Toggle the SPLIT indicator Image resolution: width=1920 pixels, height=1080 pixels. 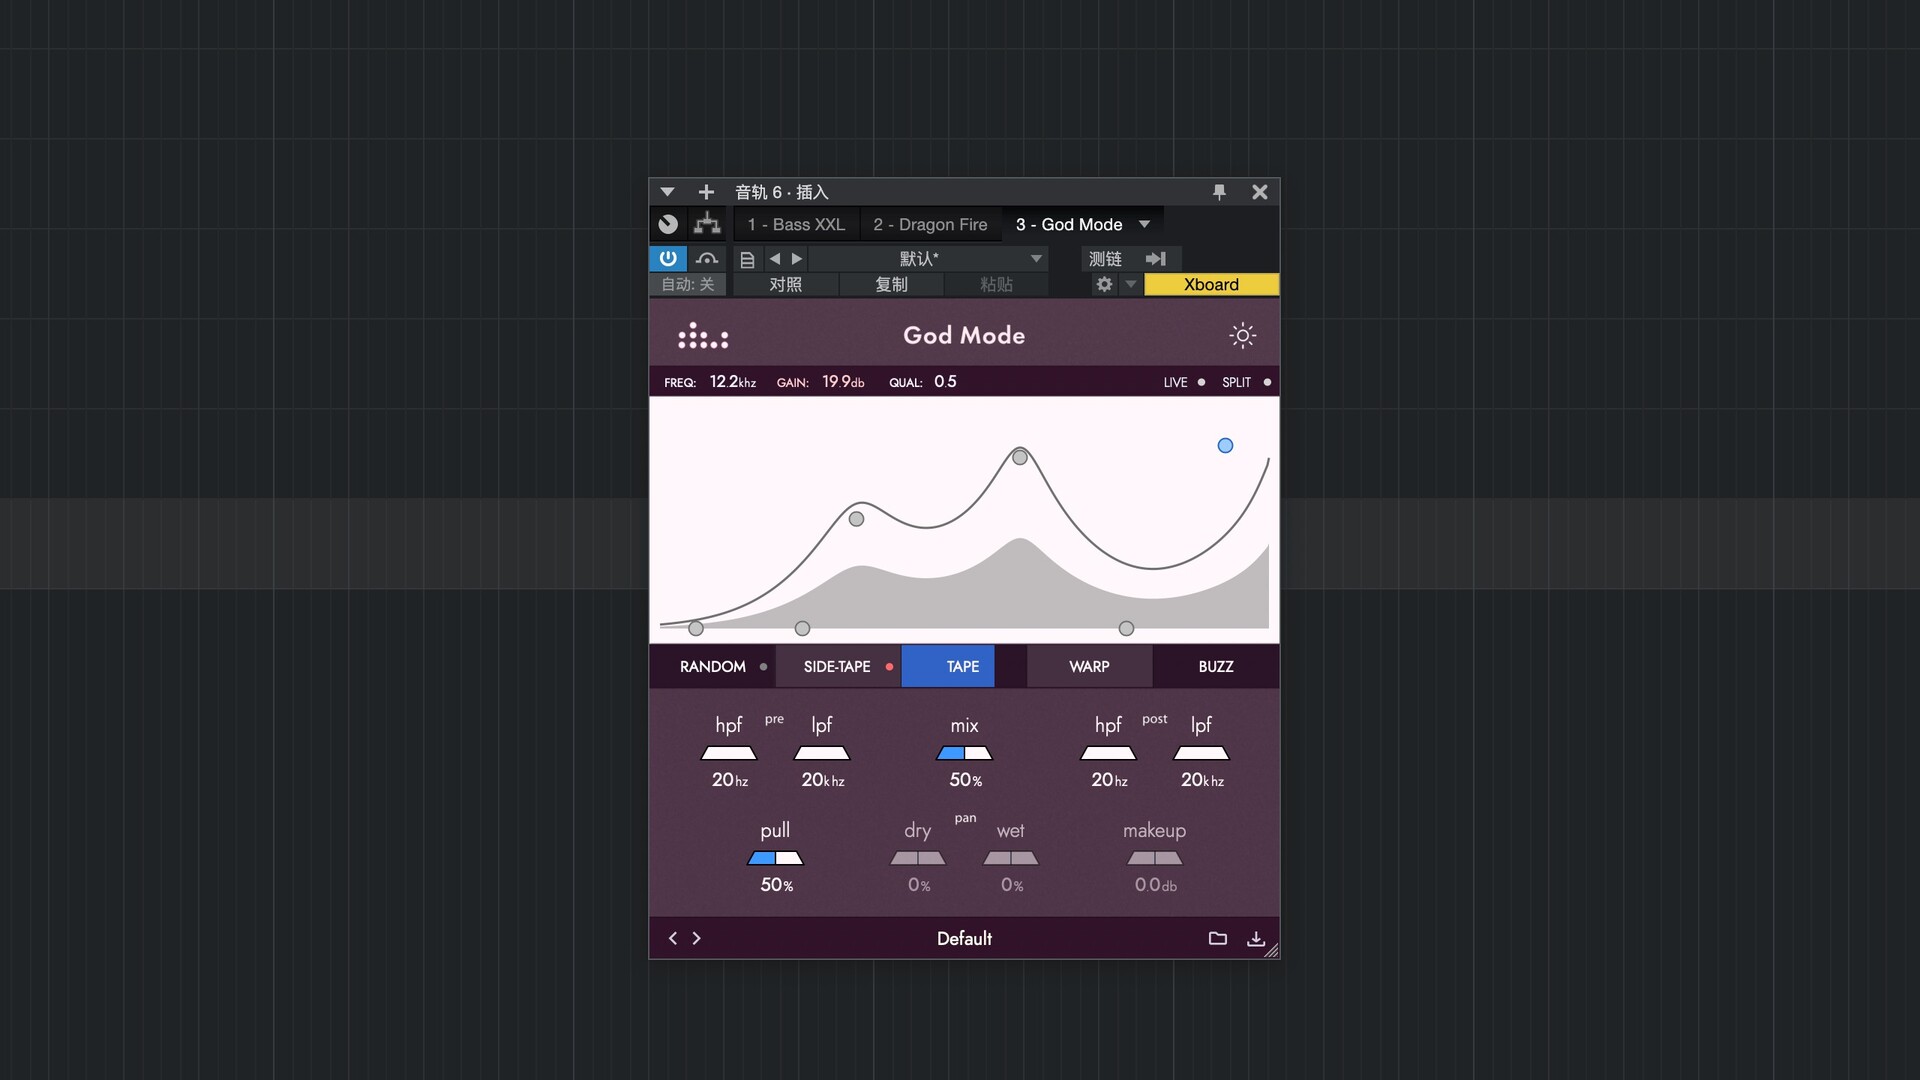1267,382
